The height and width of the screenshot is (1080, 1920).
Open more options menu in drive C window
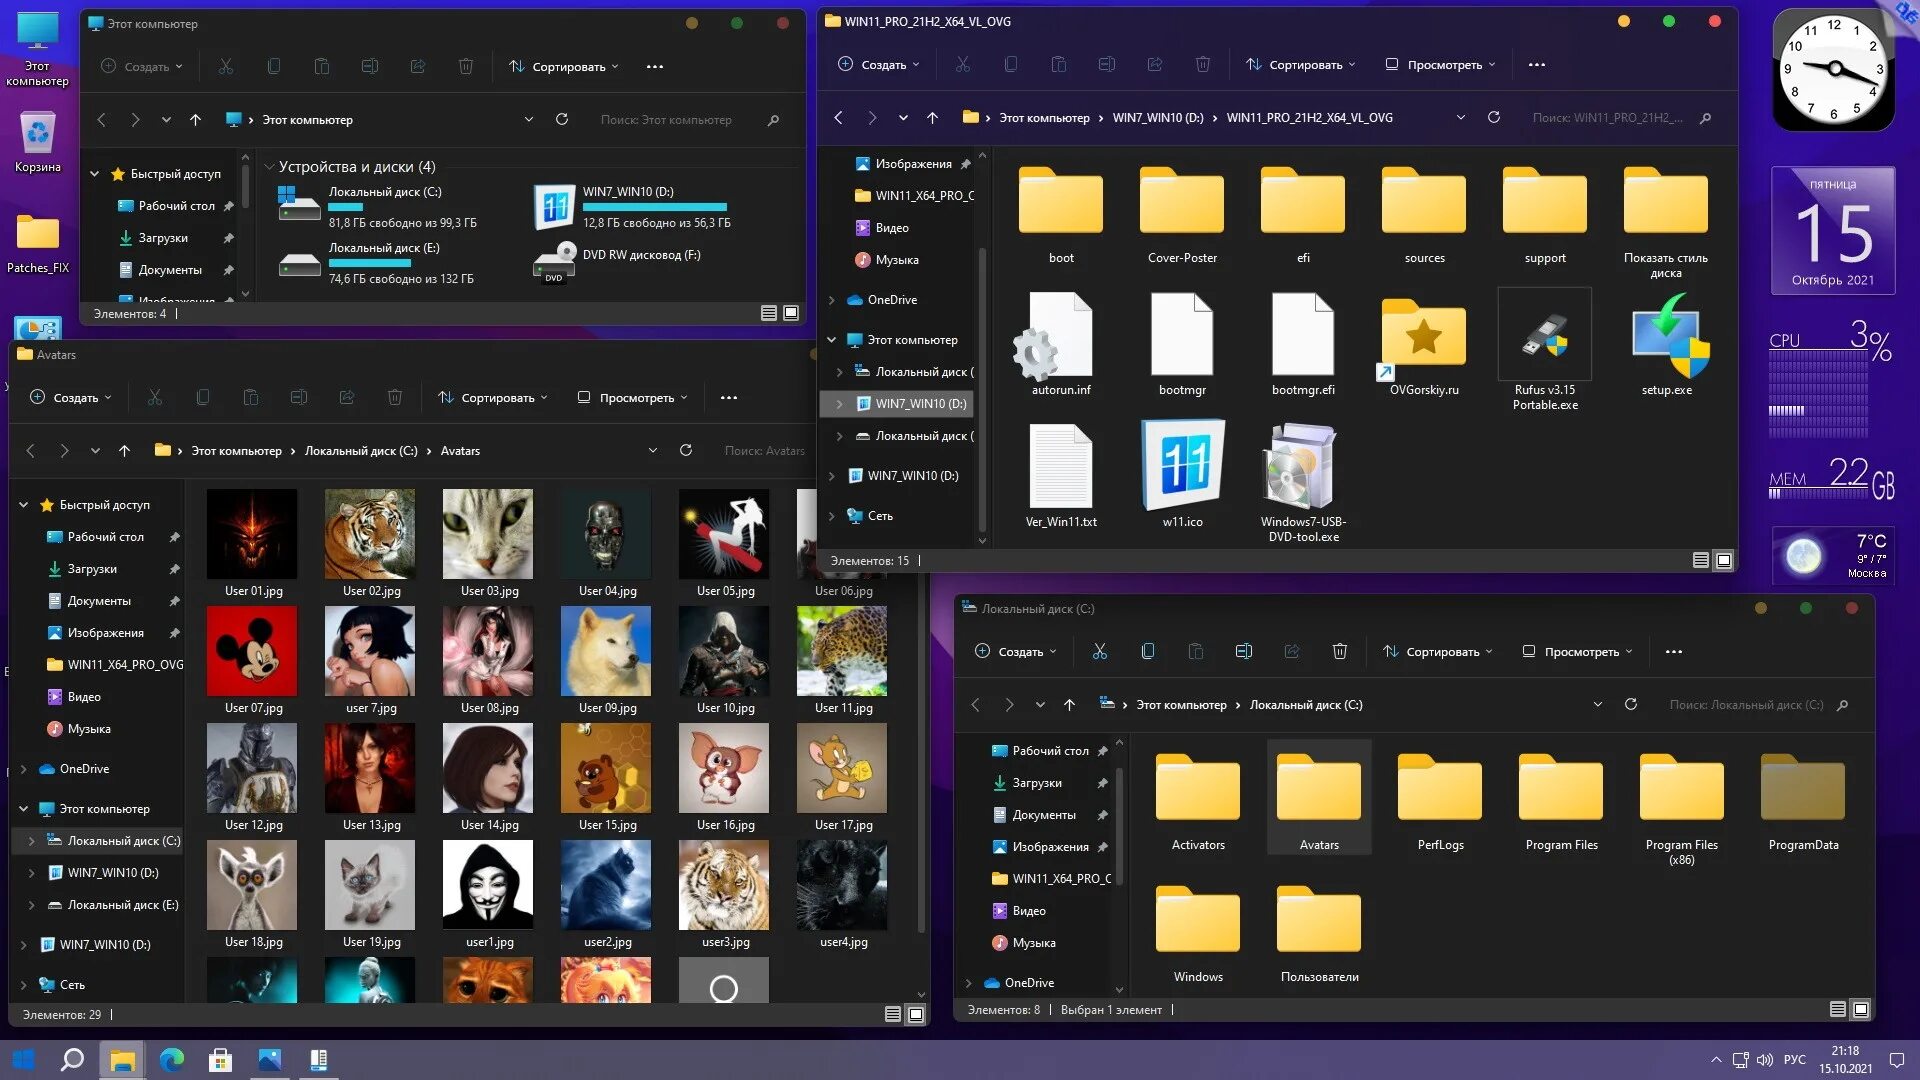click(x=1674, y=652)
